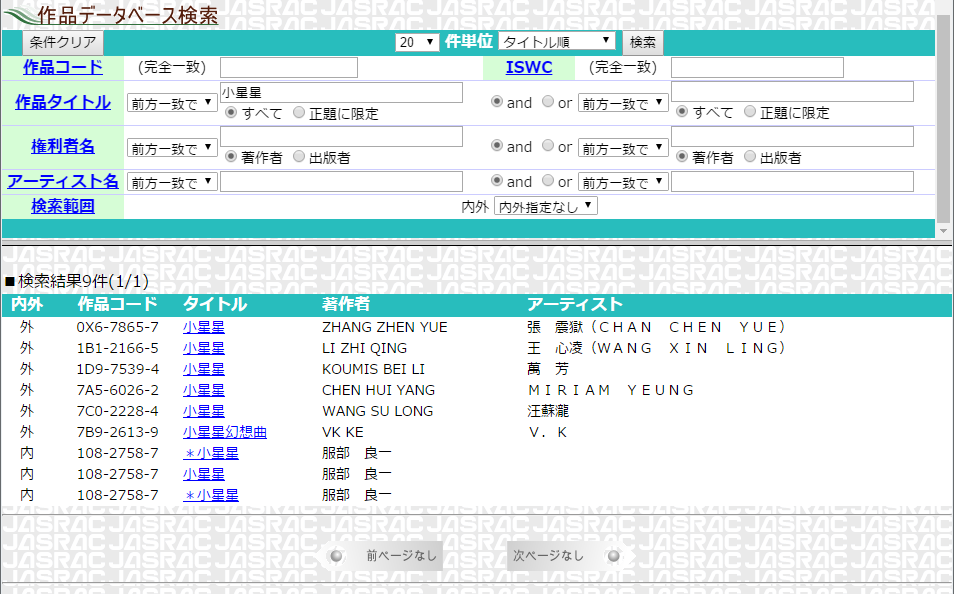Click work code 0X6-7865-7
Screen dimensions: 954x594
point(117,327)
